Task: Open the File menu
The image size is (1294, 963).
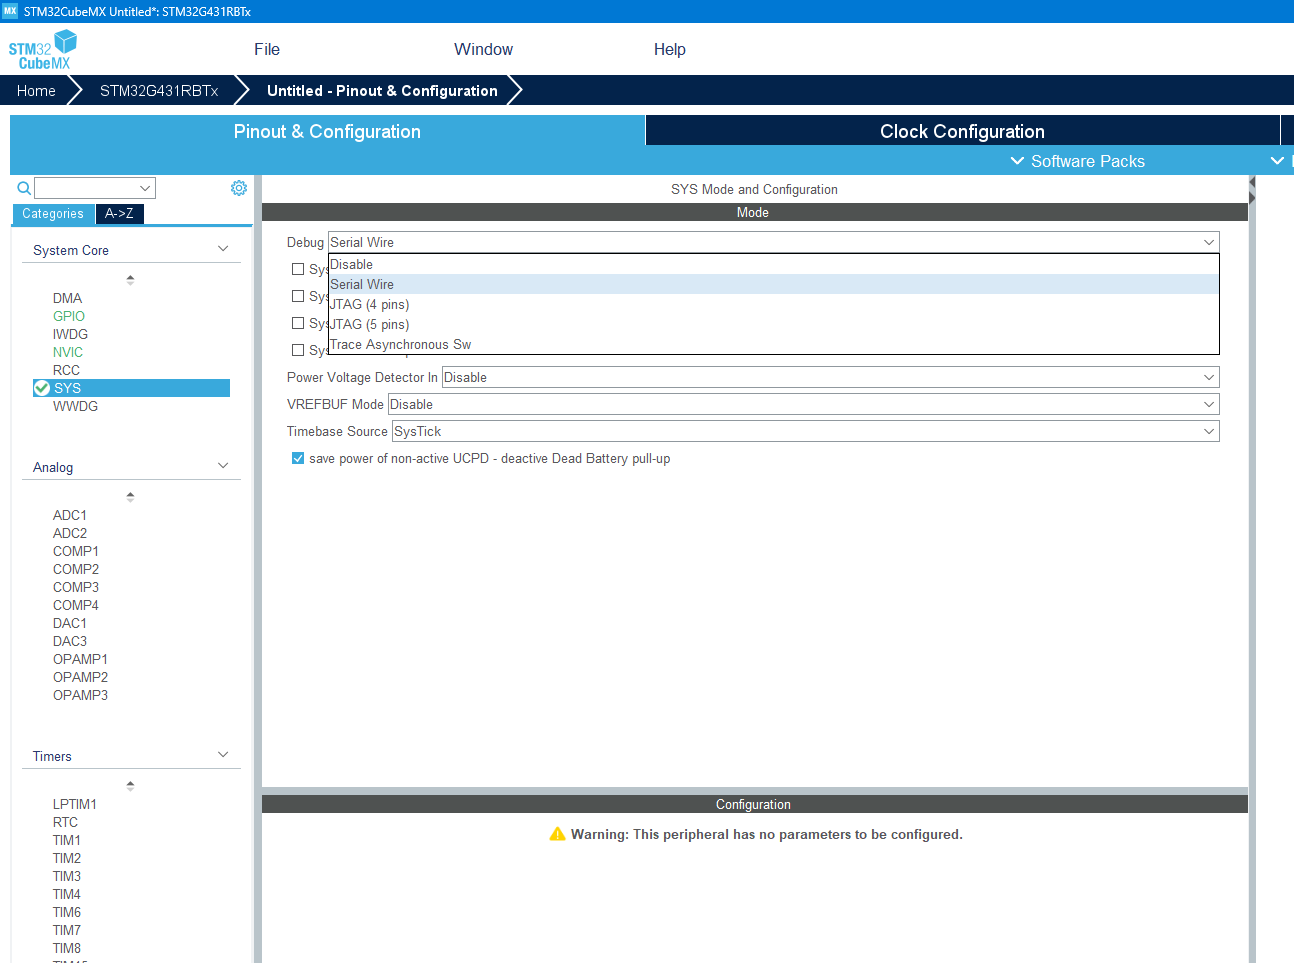Action: (267, 49)
